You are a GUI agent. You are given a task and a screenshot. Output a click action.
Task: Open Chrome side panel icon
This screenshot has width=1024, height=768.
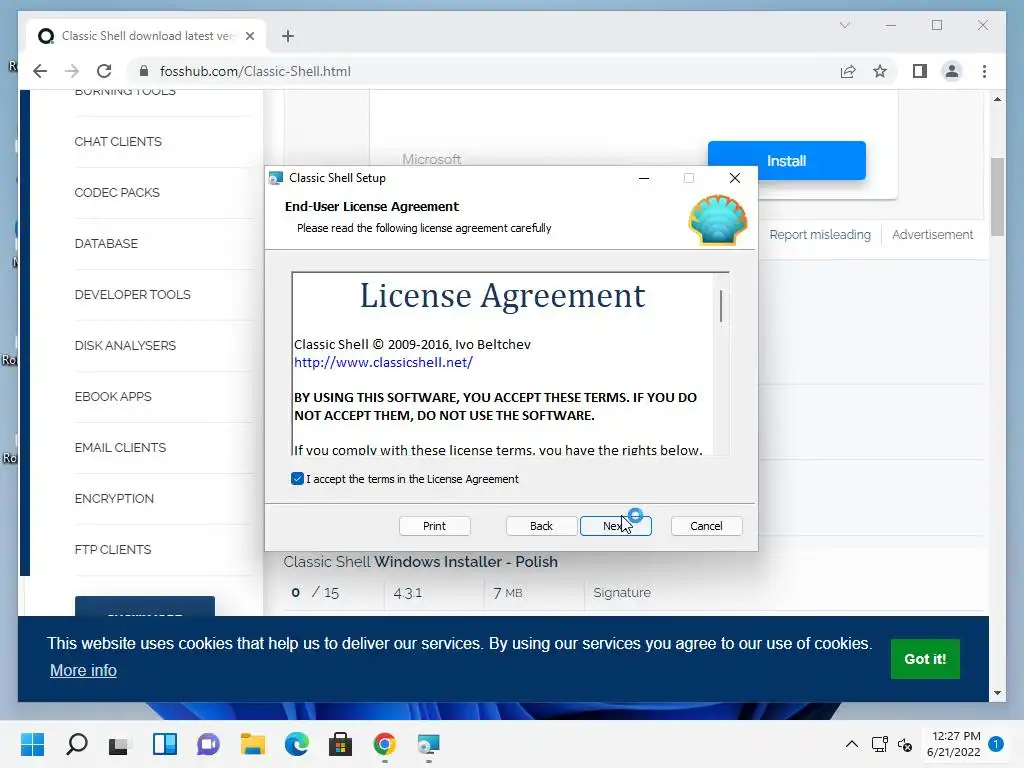(920, 71)
